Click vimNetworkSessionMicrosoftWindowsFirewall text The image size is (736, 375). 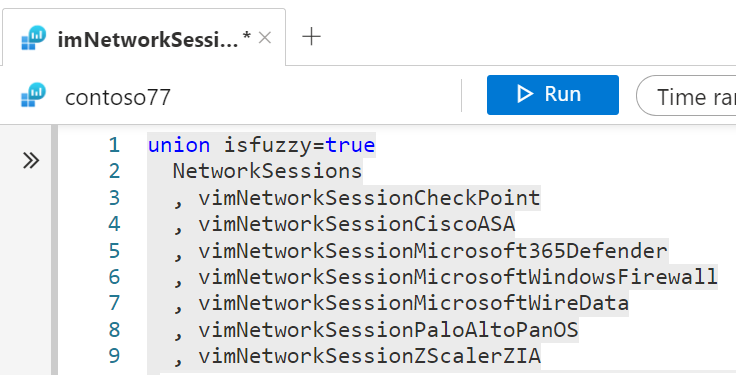[458, 277]
